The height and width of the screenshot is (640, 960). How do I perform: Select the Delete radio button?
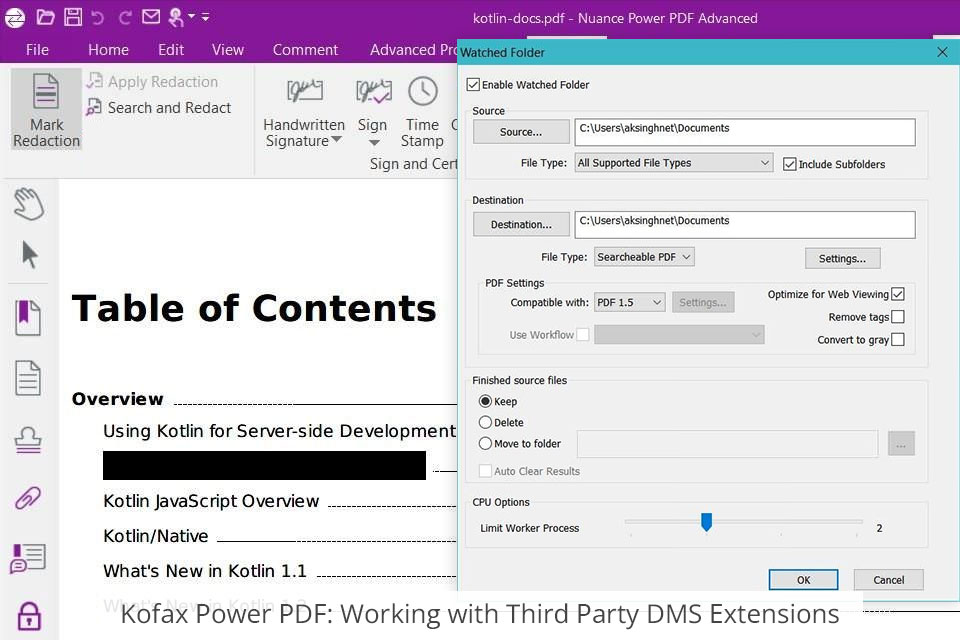coord(486,422)
